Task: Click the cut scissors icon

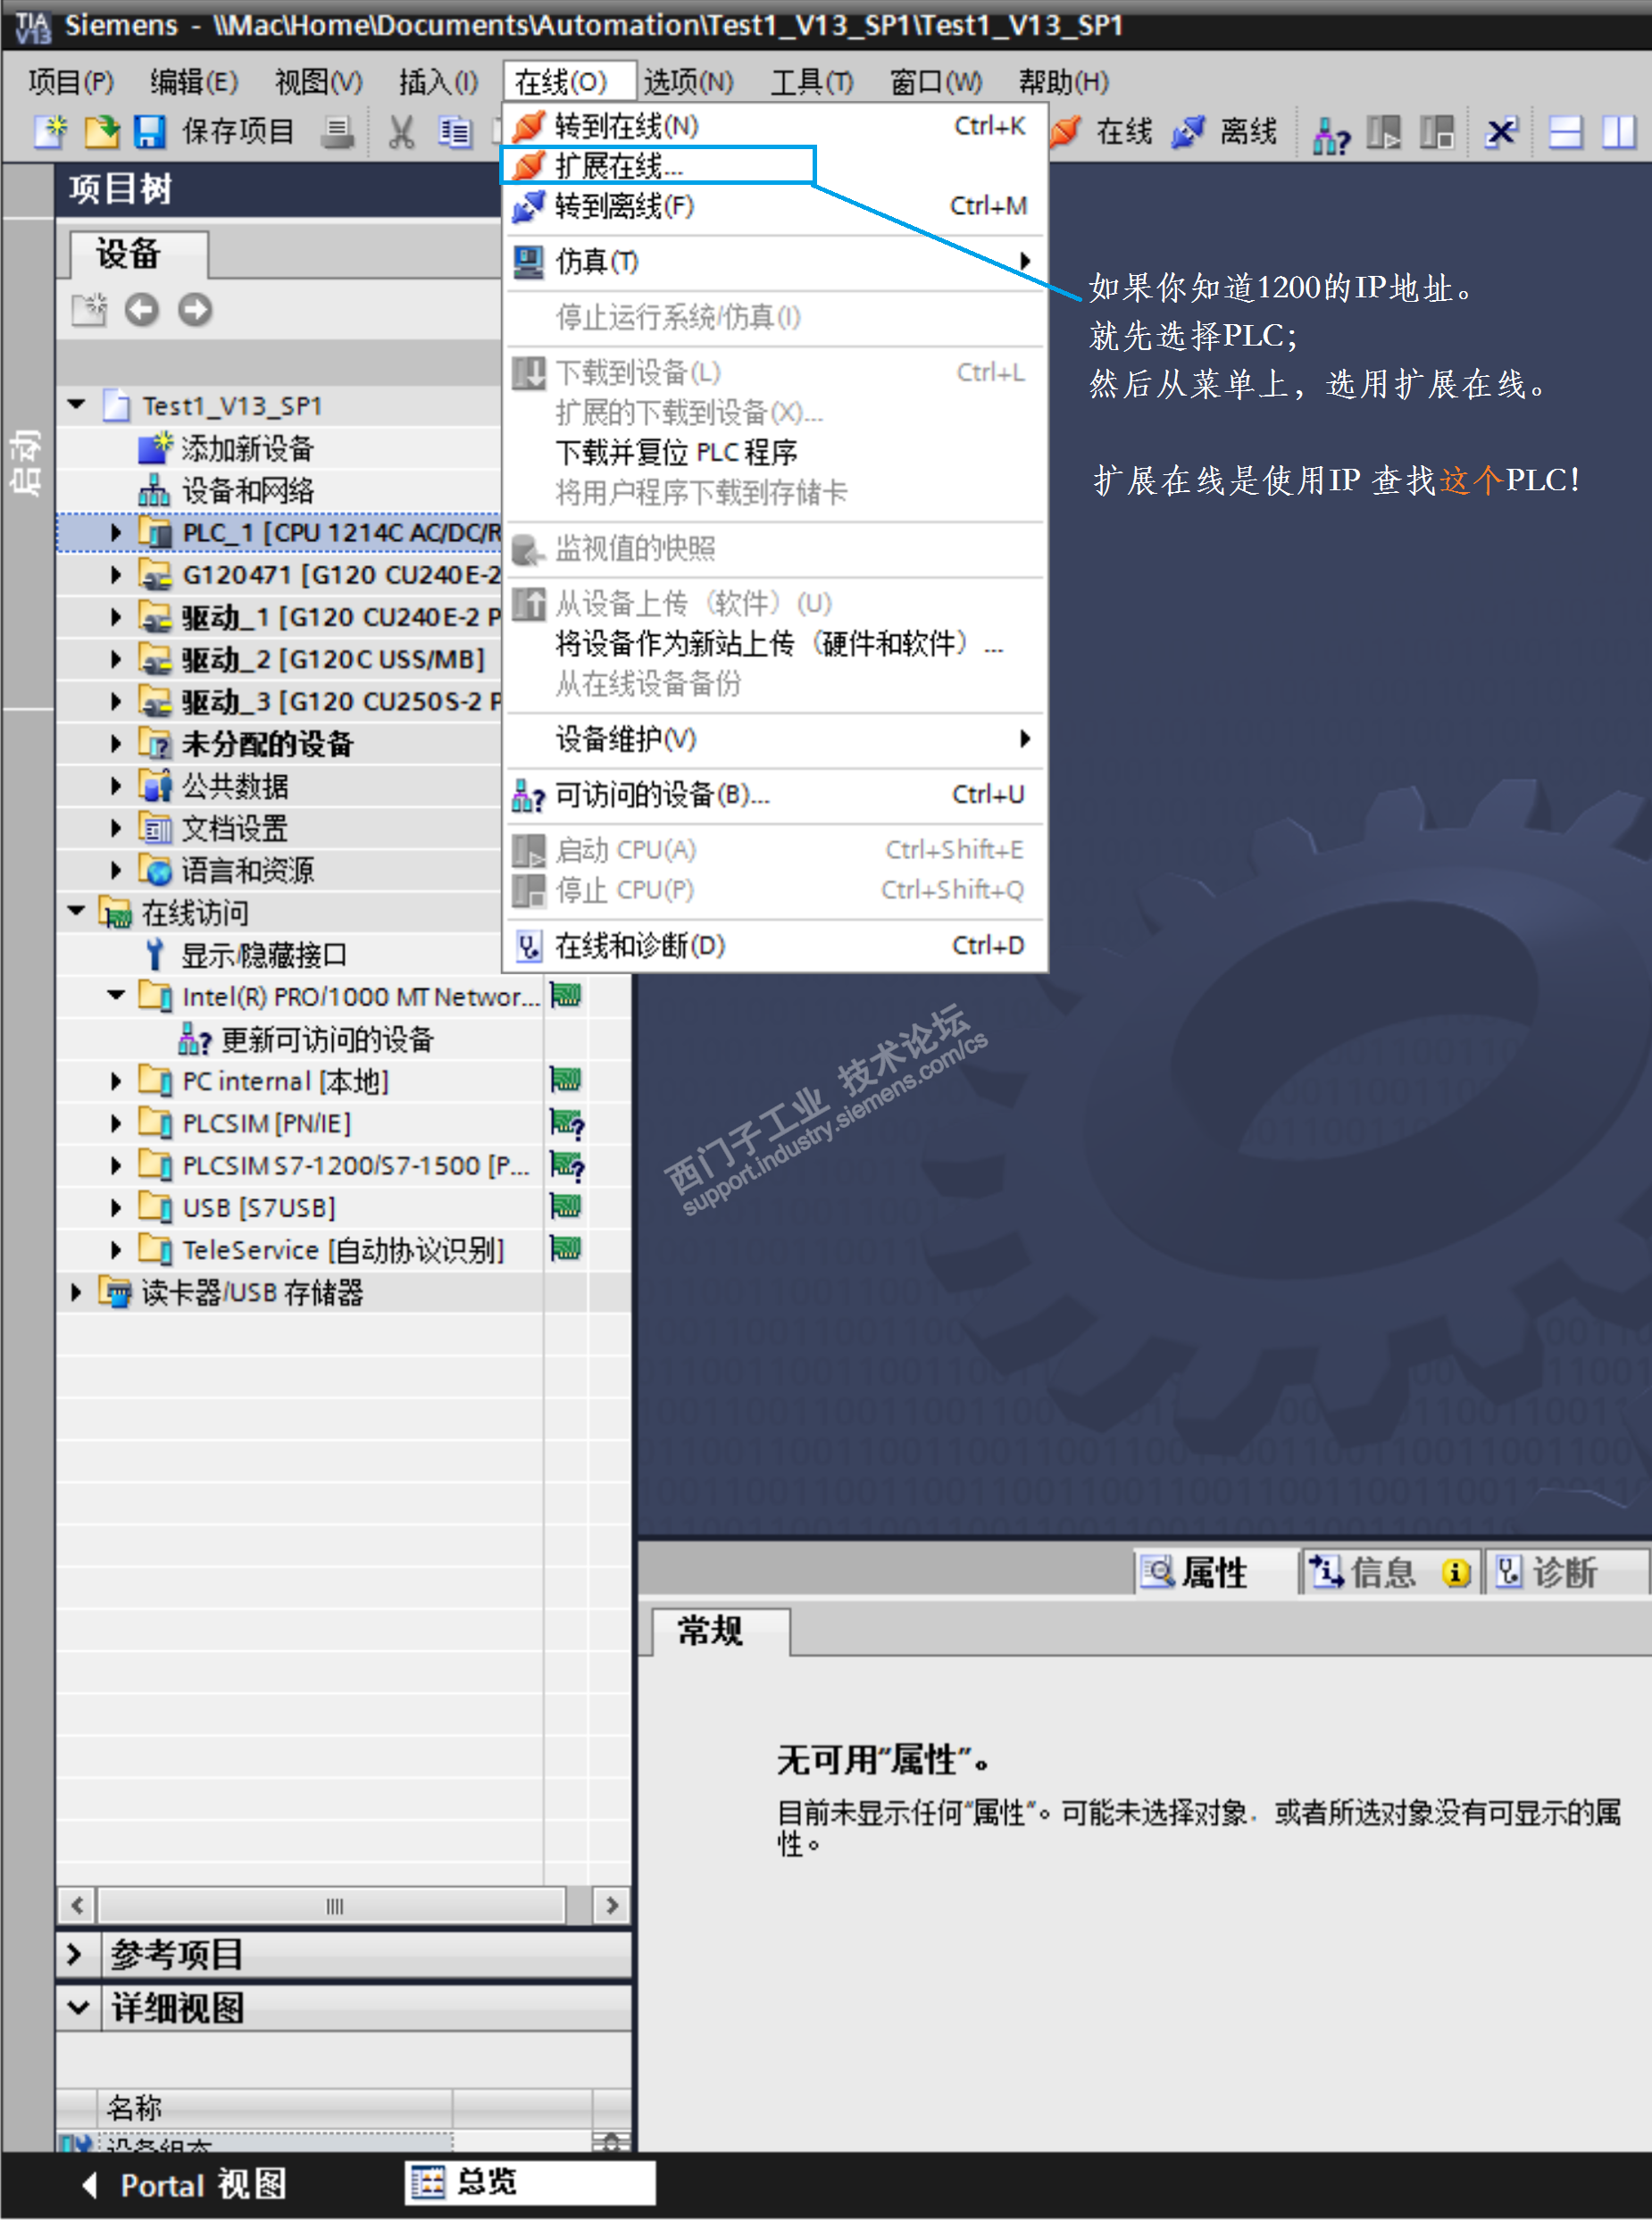Action: coord(402,132)
